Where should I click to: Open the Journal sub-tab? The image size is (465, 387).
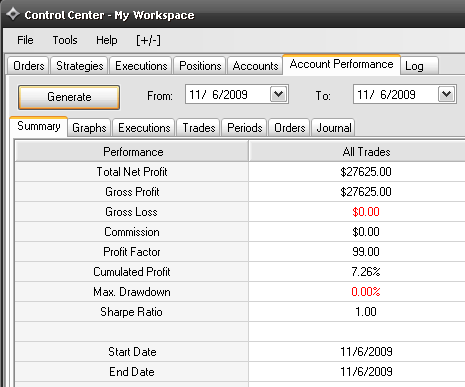tap(334, 128)
